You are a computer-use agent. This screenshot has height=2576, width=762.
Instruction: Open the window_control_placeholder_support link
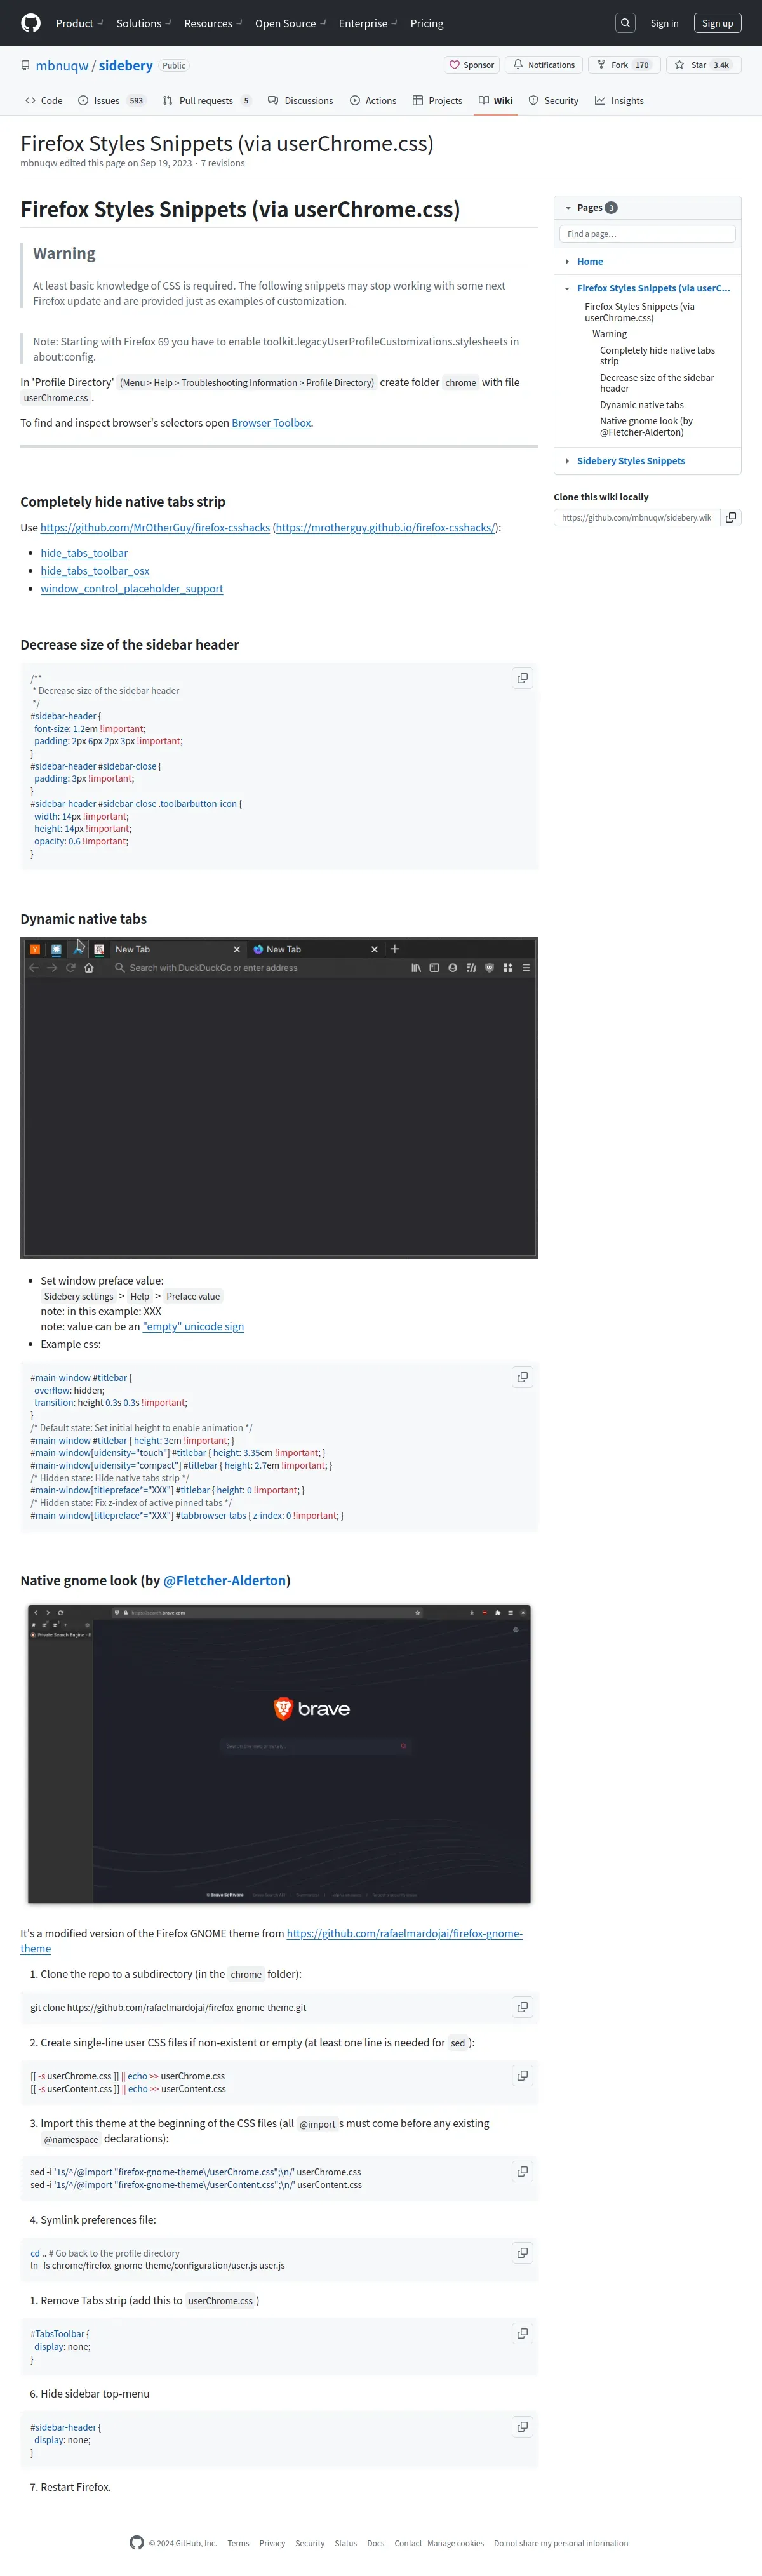click(x=132, y=589)
